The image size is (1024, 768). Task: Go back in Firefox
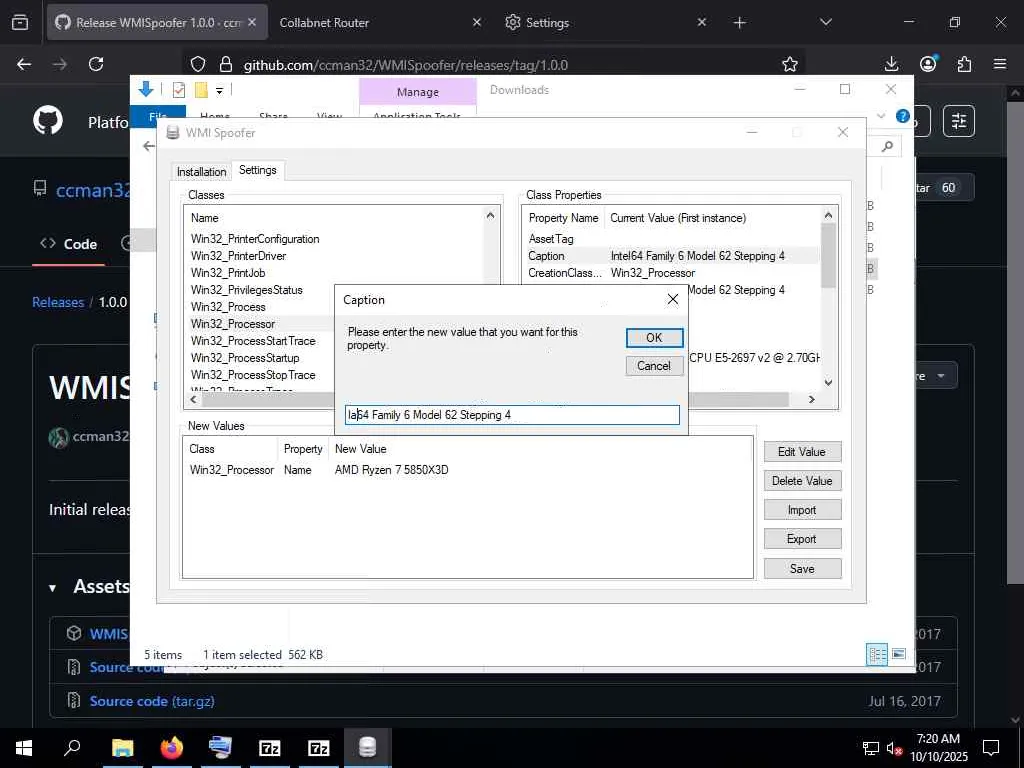[24, 64]
